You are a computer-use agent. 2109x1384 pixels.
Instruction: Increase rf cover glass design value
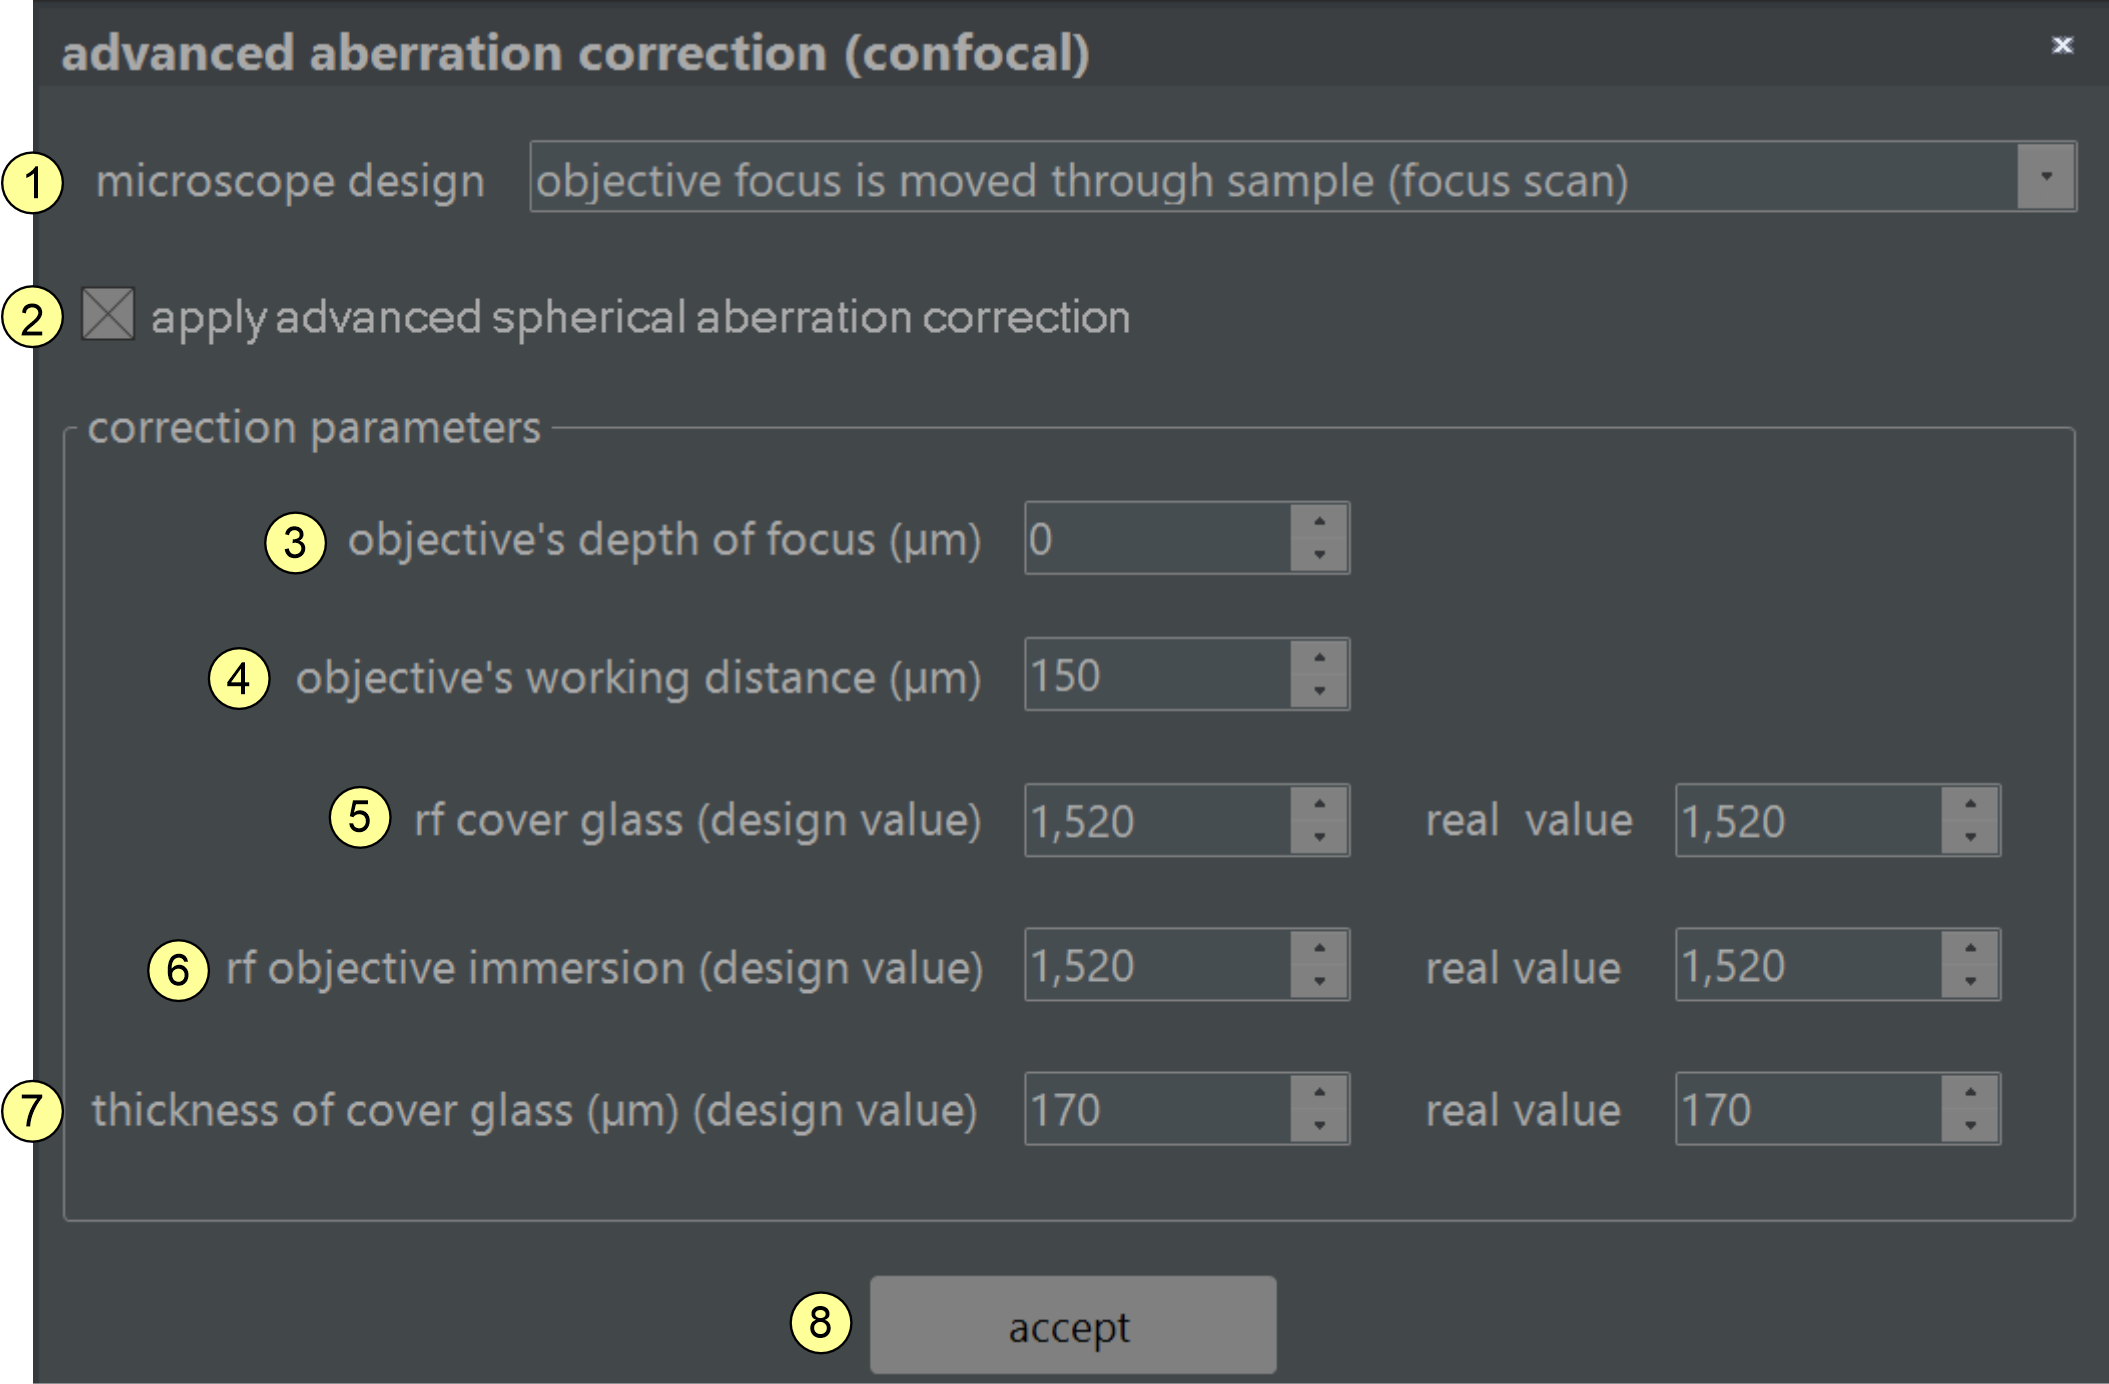coord(1319,804)
